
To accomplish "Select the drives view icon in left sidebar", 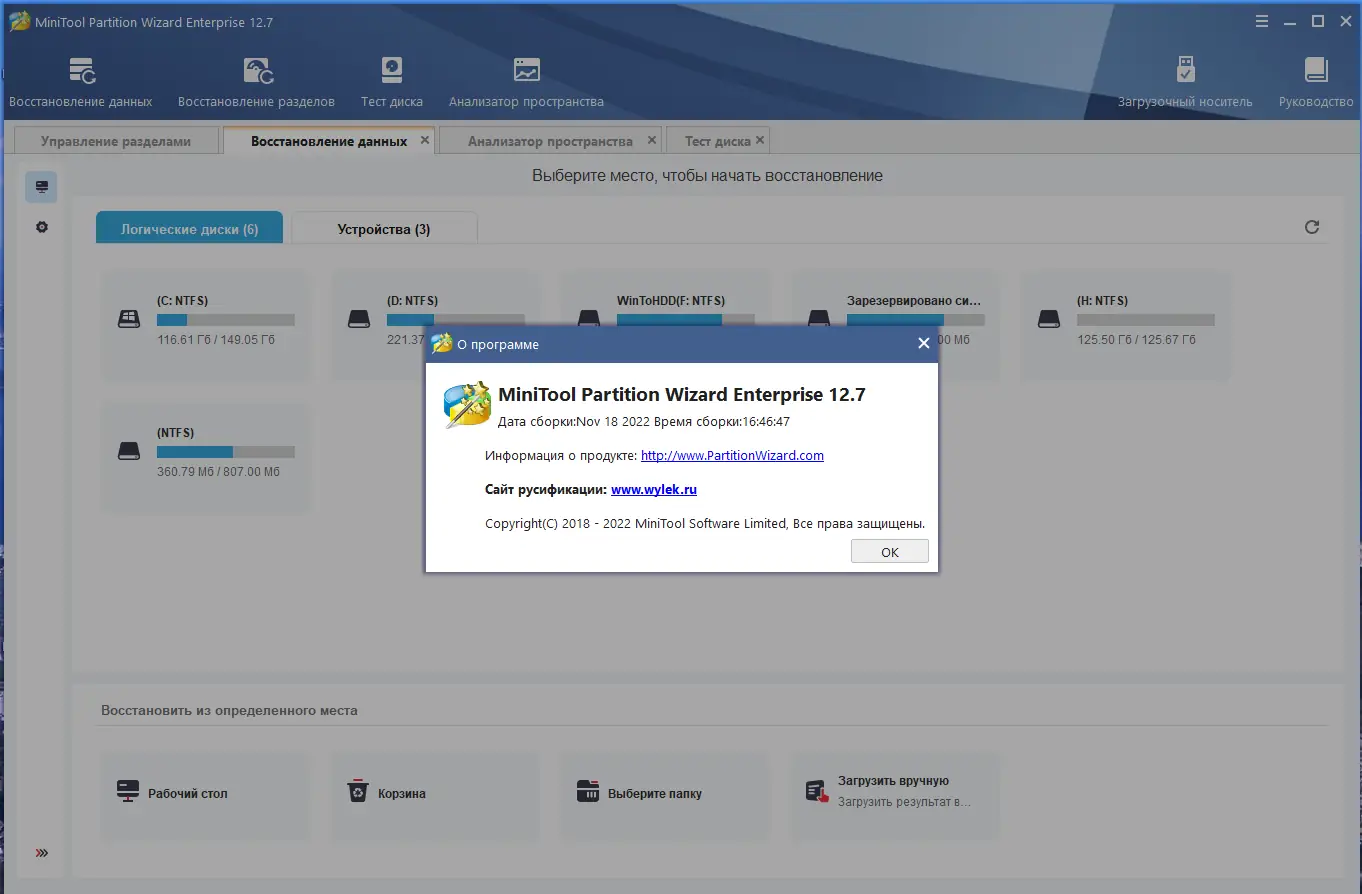I will tap(41, 187).
